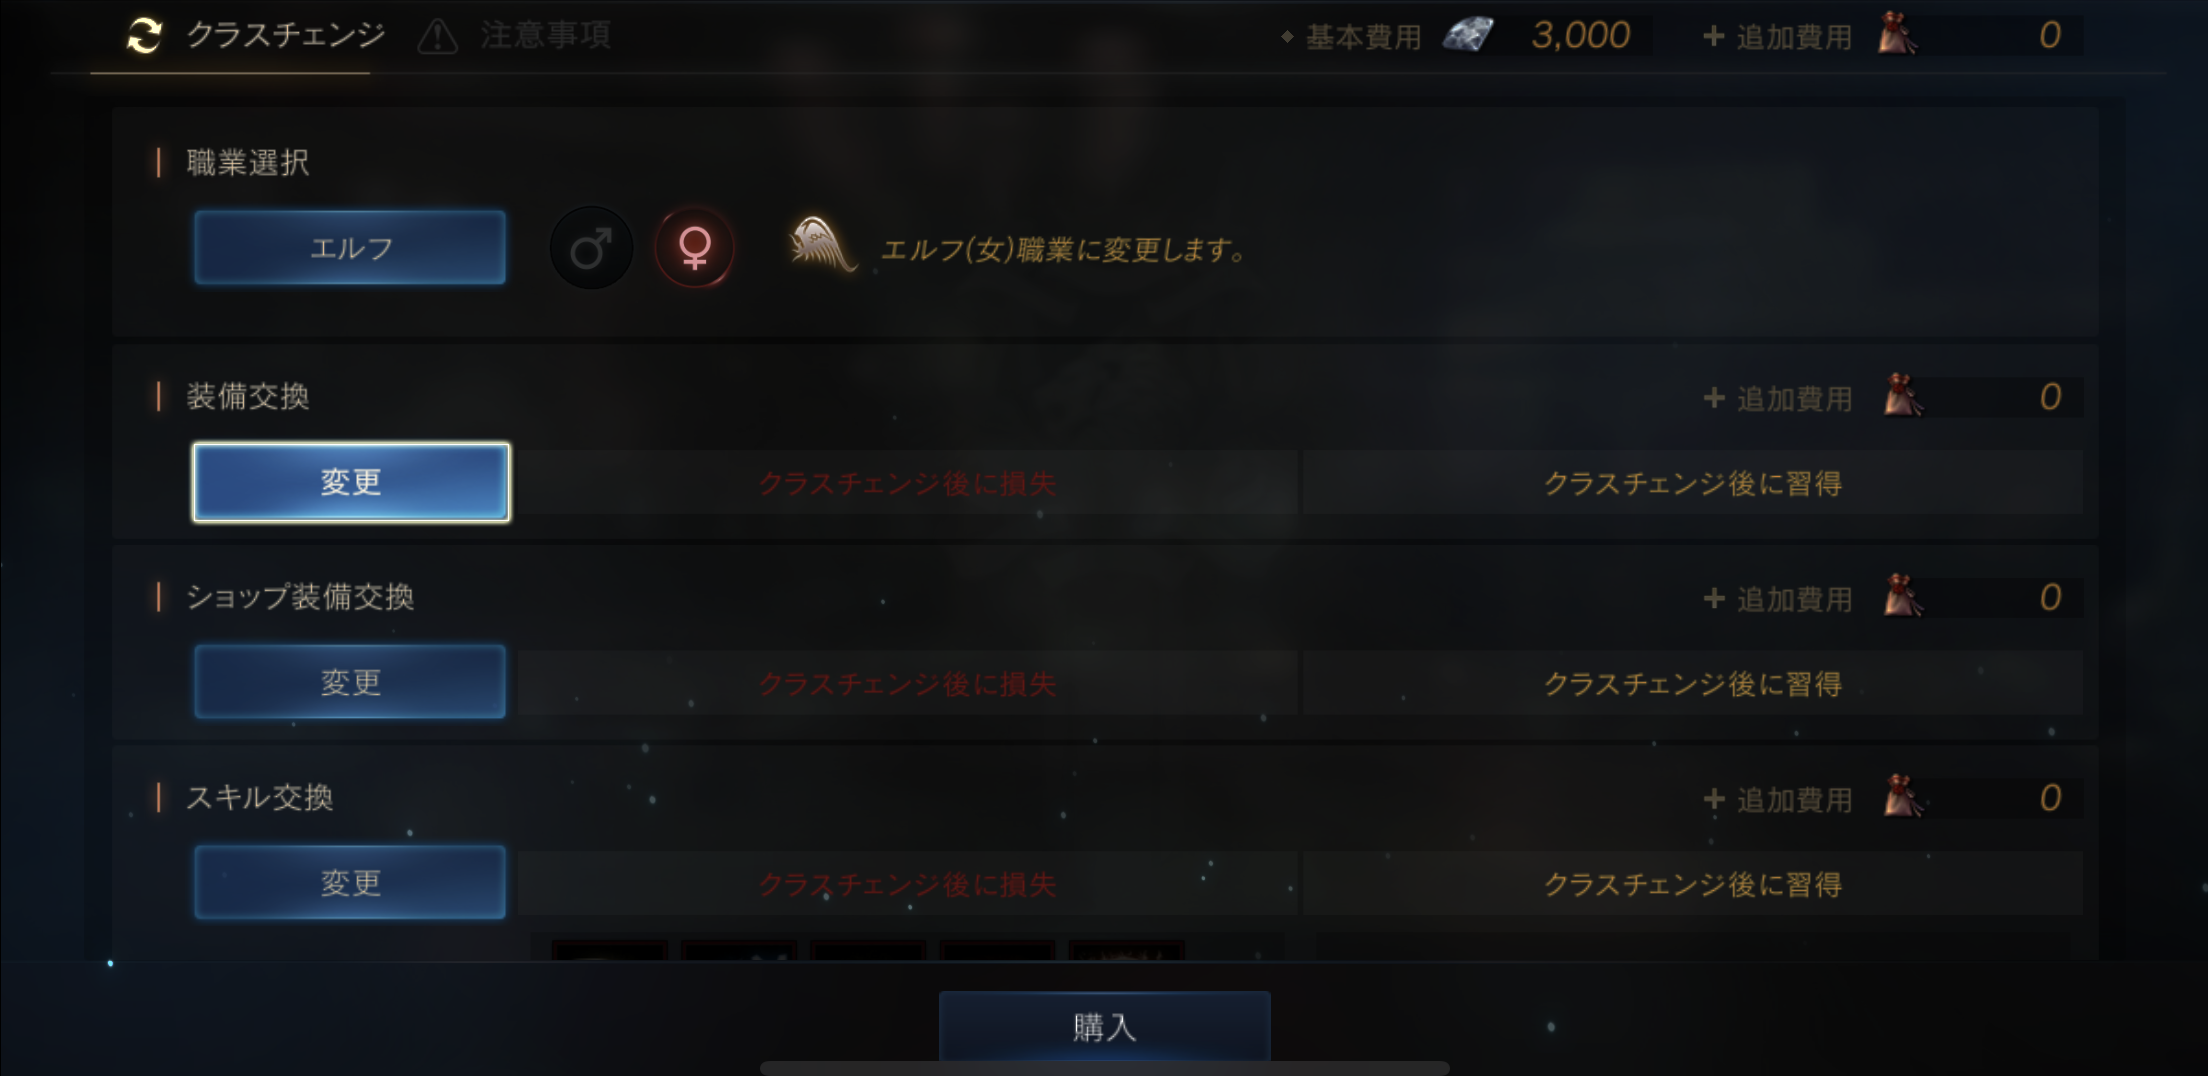The height and width of the screenshot is (1076, 2208).
Task: Click the diamond currency icon at top
Action: 1468,36
